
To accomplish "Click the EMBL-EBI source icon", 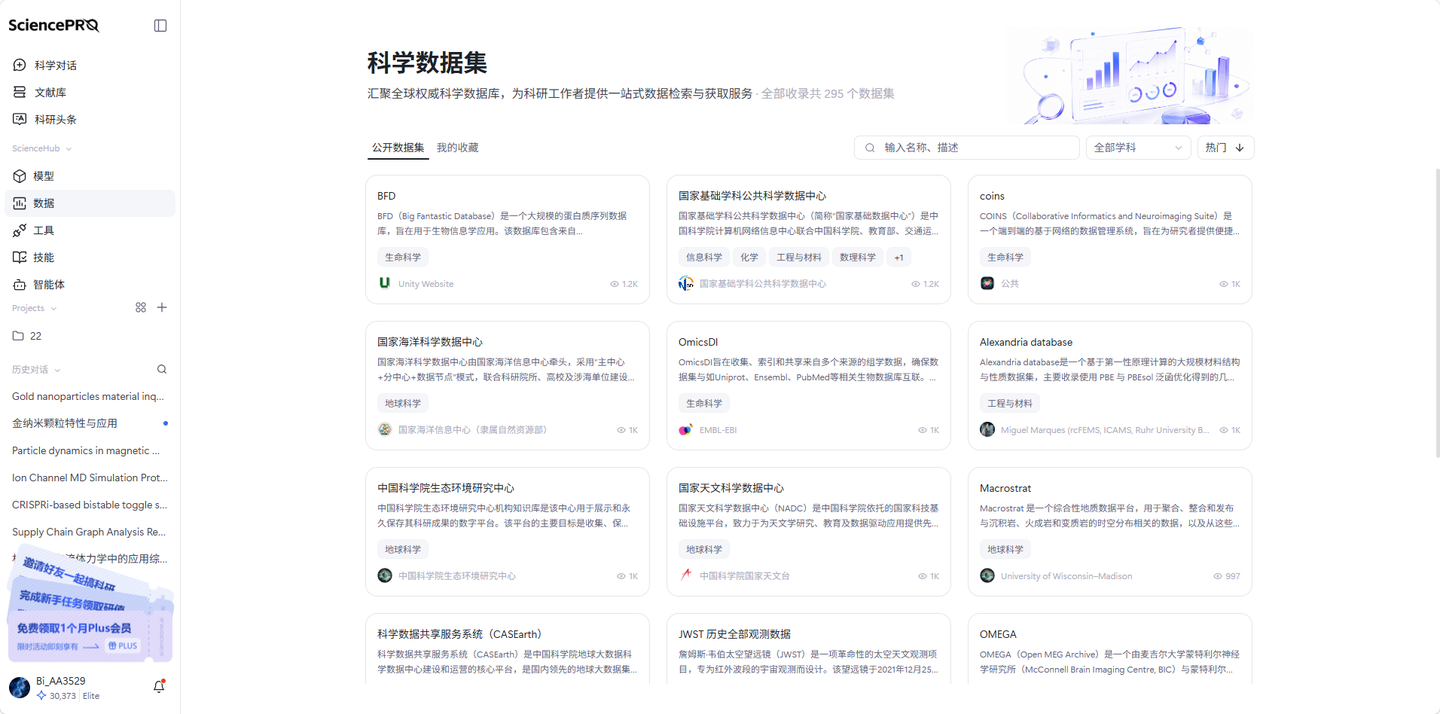I will pos(686,430).
